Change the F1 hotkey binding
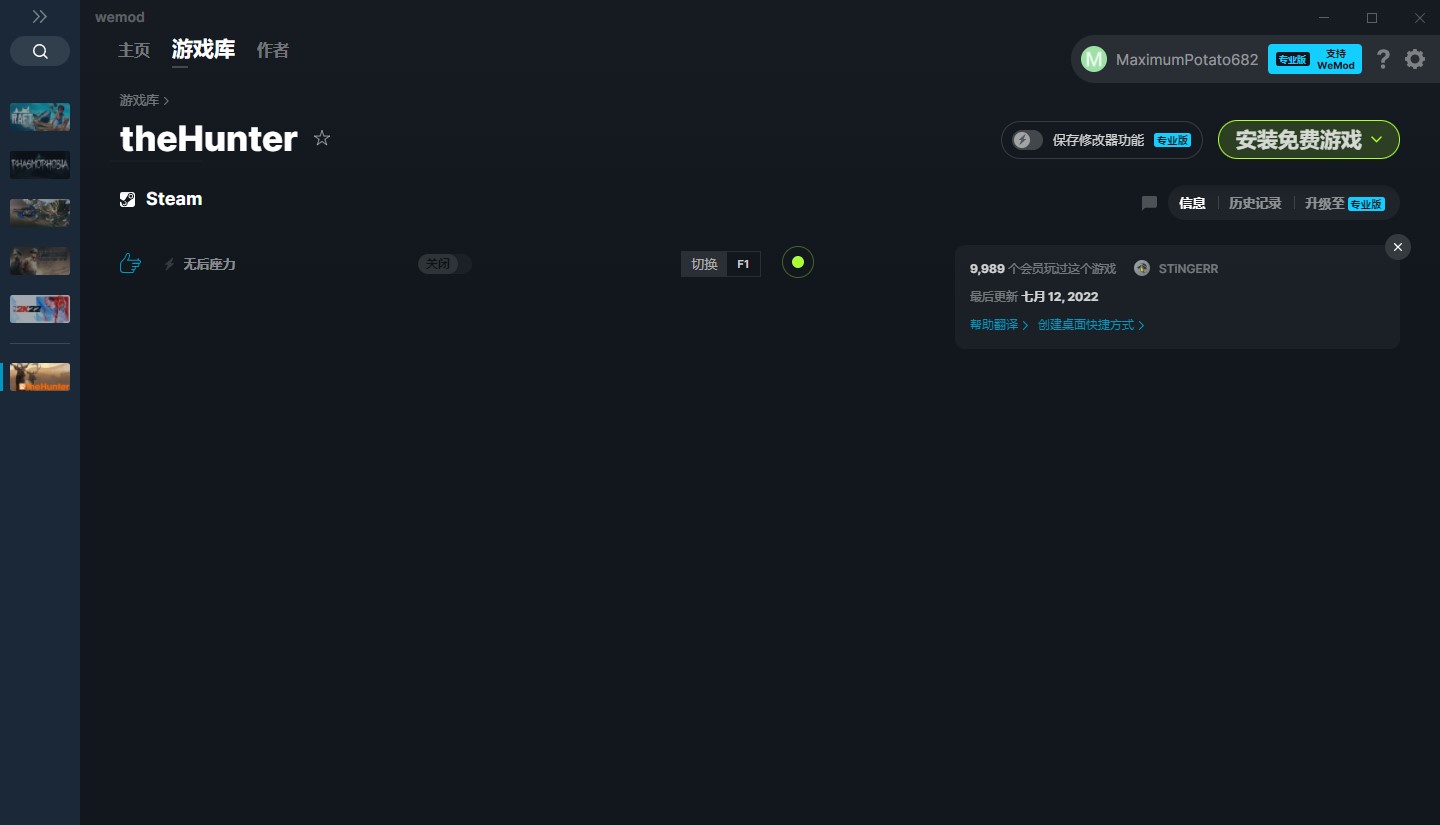The image size is (1440, 825). pos(743,264)
